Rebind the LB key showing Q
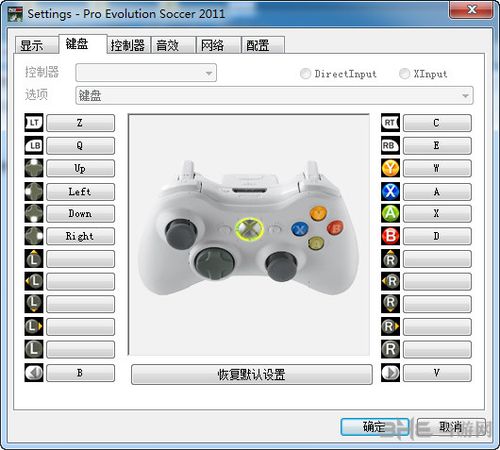Image resolution: width=500 pixels, height=450 pixels. point(80,146)
